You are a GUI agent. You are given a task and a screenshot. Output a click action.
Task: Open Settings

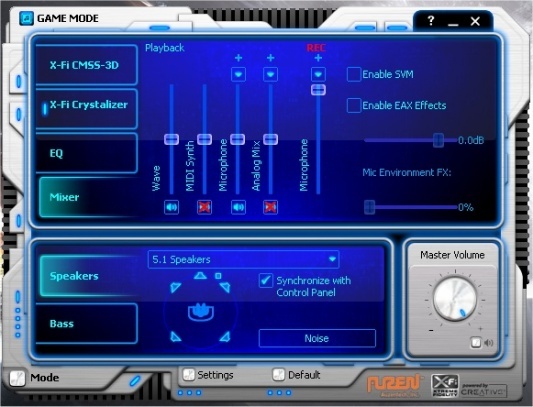(208, 375)
